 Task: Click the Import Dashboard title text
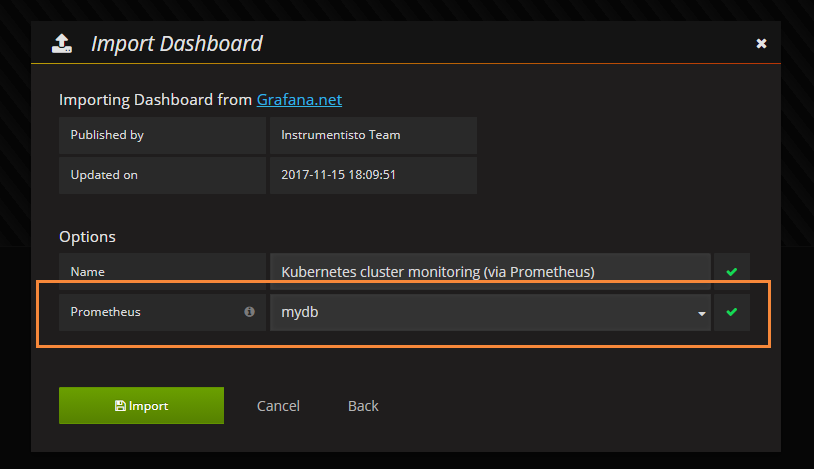pyautogui.click(x=177, y=43)
